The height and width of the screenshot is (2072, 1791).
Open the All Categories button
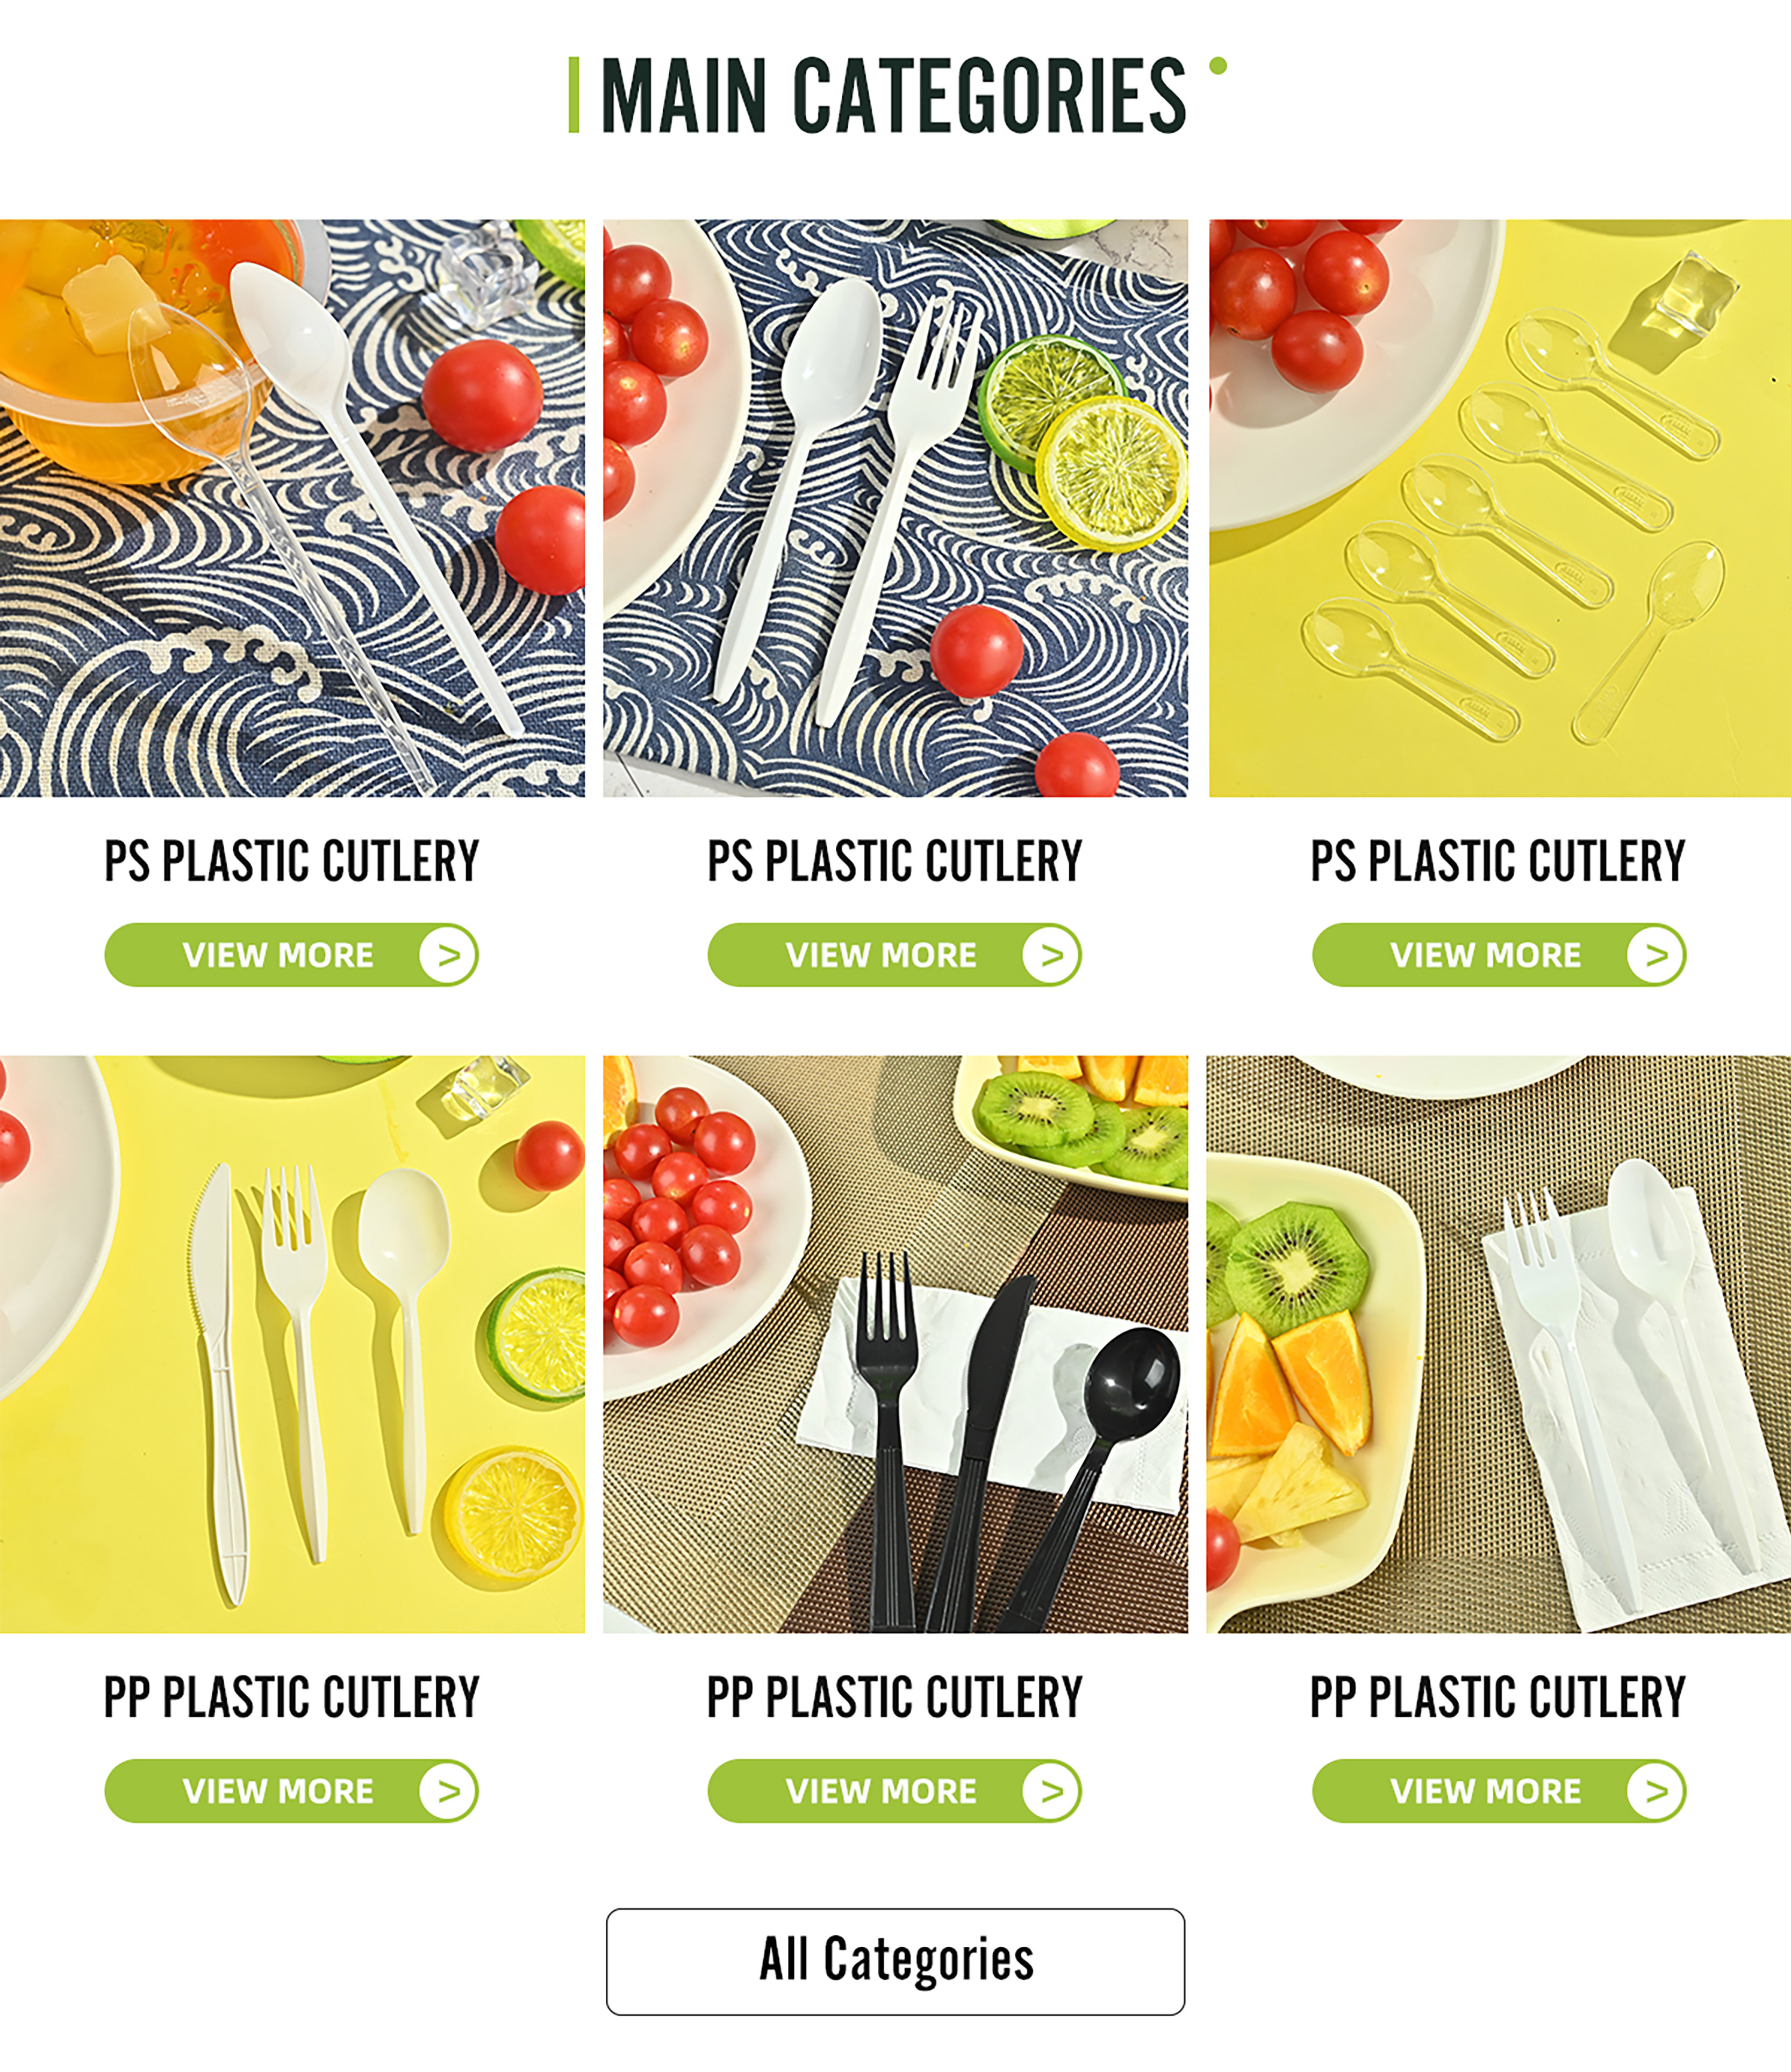pyautogui.click(x=895, y=1961)
